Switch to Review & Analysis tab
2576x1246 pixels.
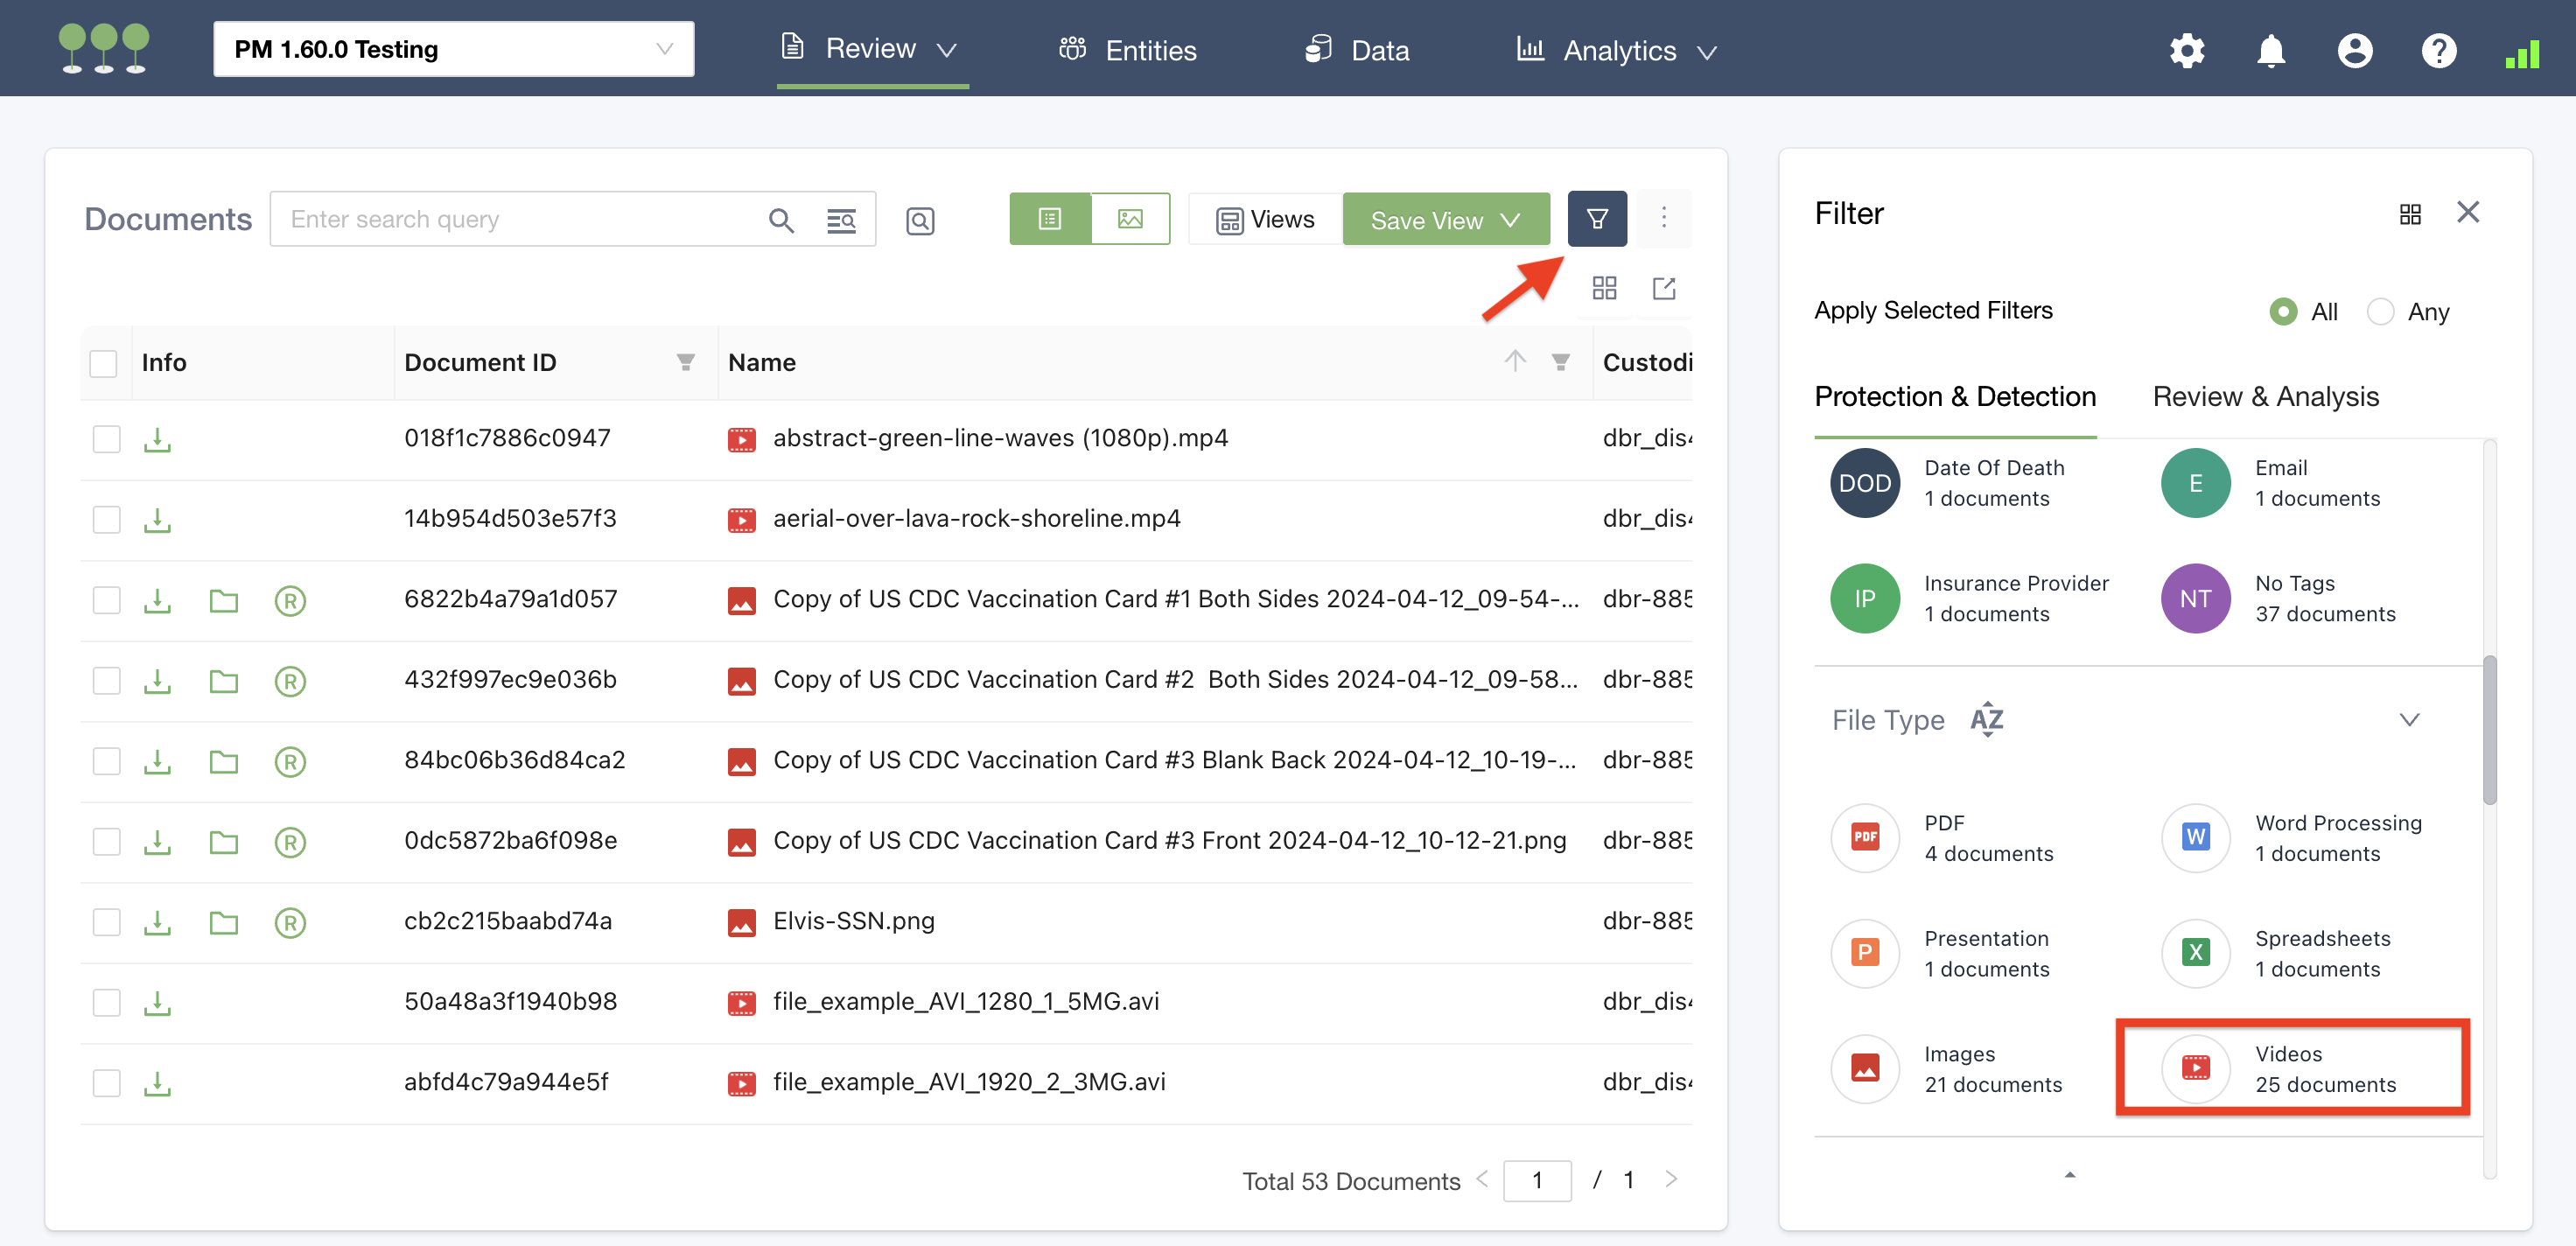pos(2265,397)
